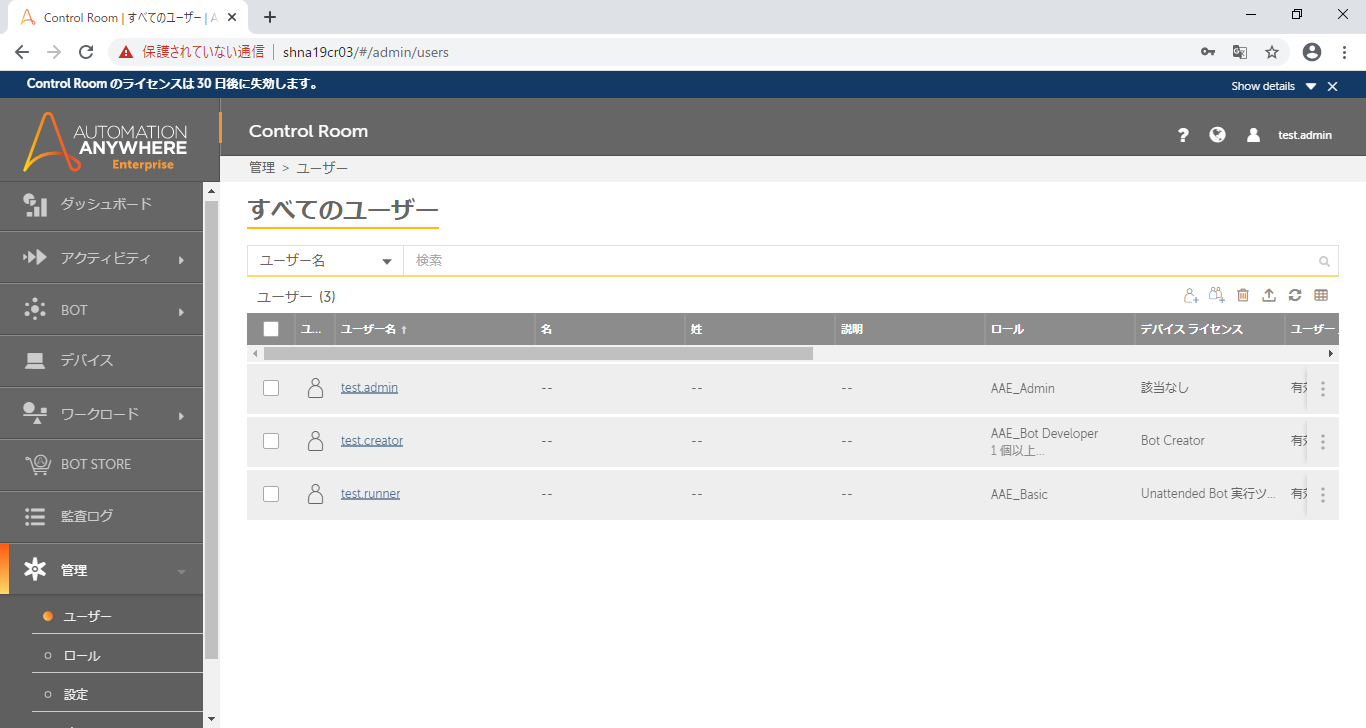
Task: Open the three-dot menu for test.admin row
Action: [x=1323, y=389]
